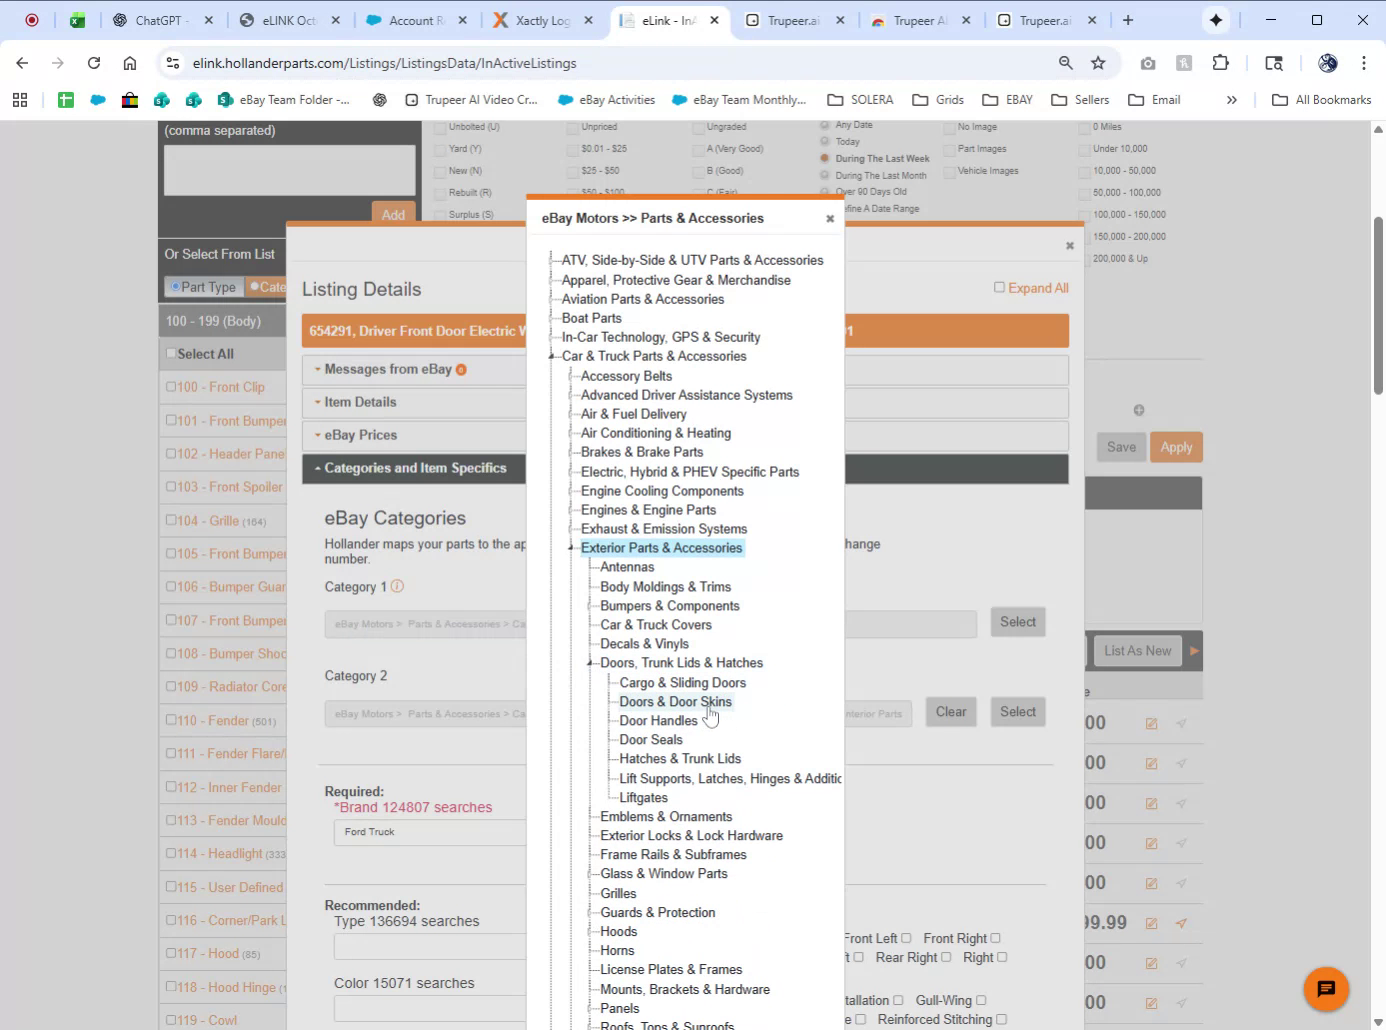Screen dimensions: 1386x1030
Task: Open the apps grid in bookmarks bar
Action: pyautogui.click(x=20, y=100)
